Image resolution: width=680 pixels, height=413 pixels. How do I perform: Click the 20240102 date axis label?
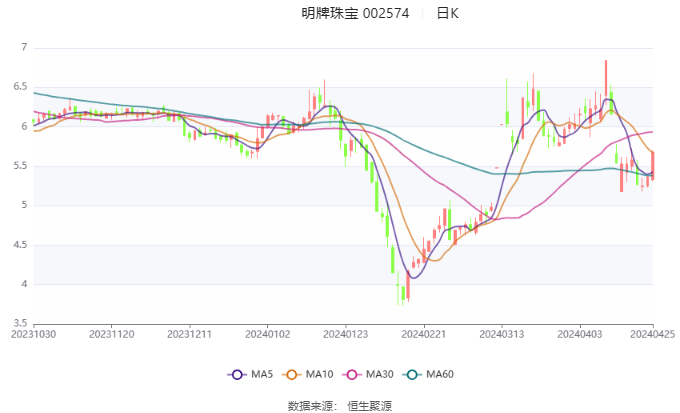[268, 334]
